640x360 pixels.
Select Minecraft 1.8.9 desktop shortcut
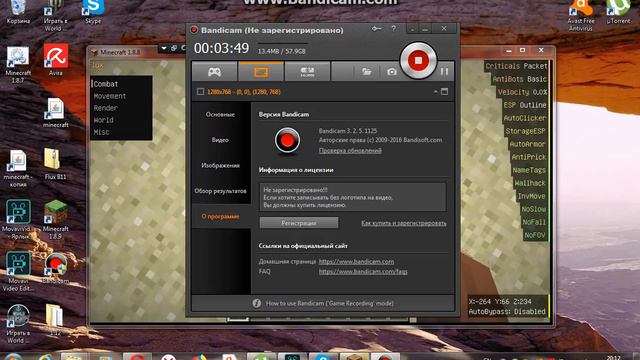click(56, 220)
